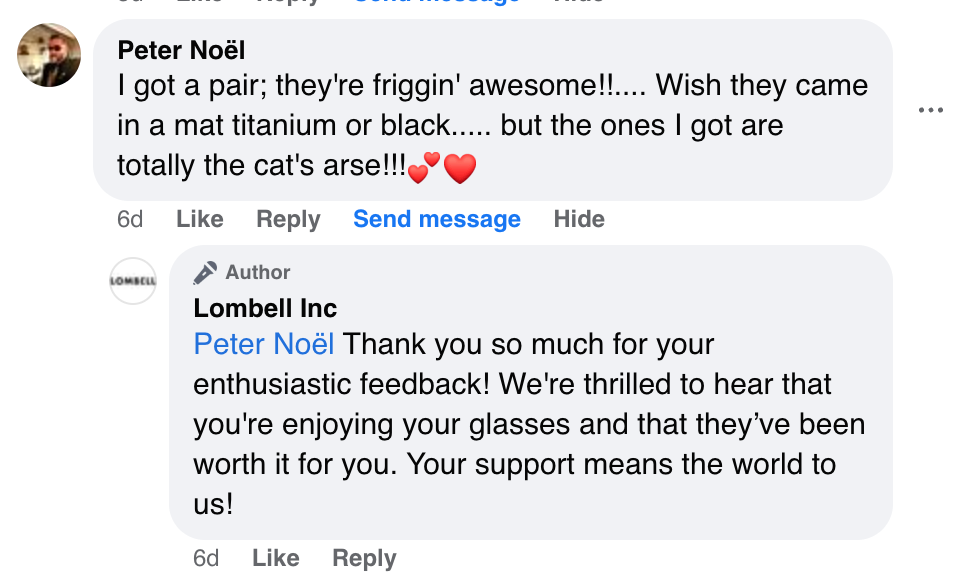This screenshot has height=582, width=956.
Task: Click the Author badge microphone icon
Action: [205, 272]
